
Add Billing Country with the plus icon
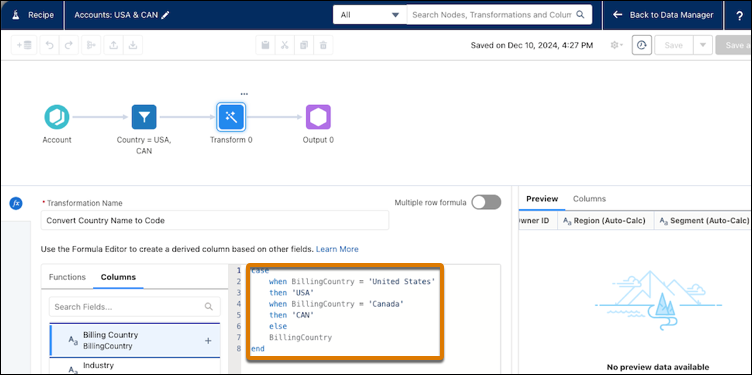tap(208, 340)
